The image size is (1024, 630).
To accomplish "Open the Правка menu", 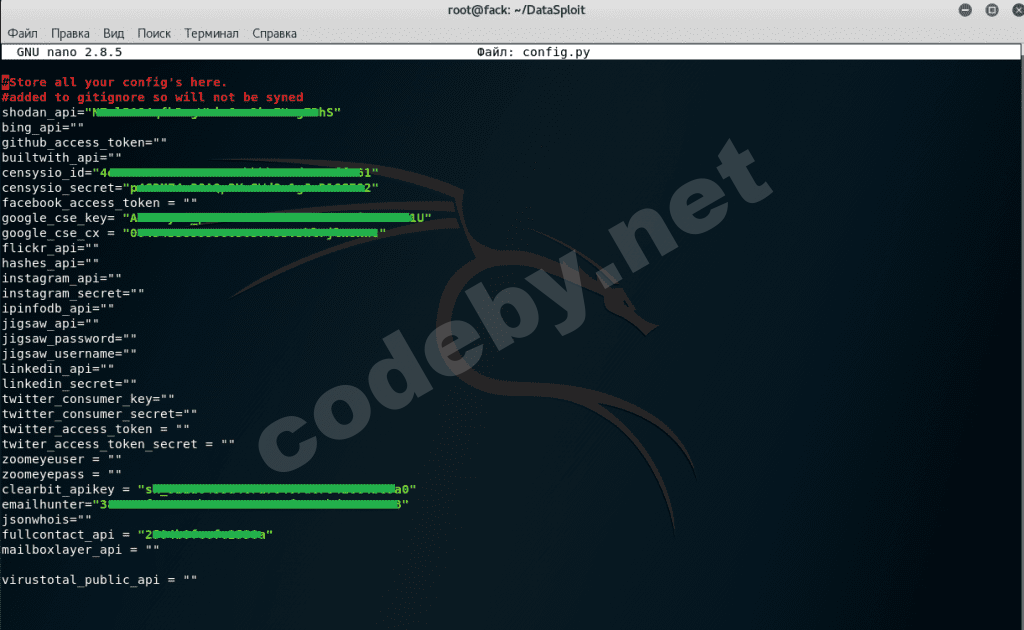I will pyautogui.click(x=70, y=33).
